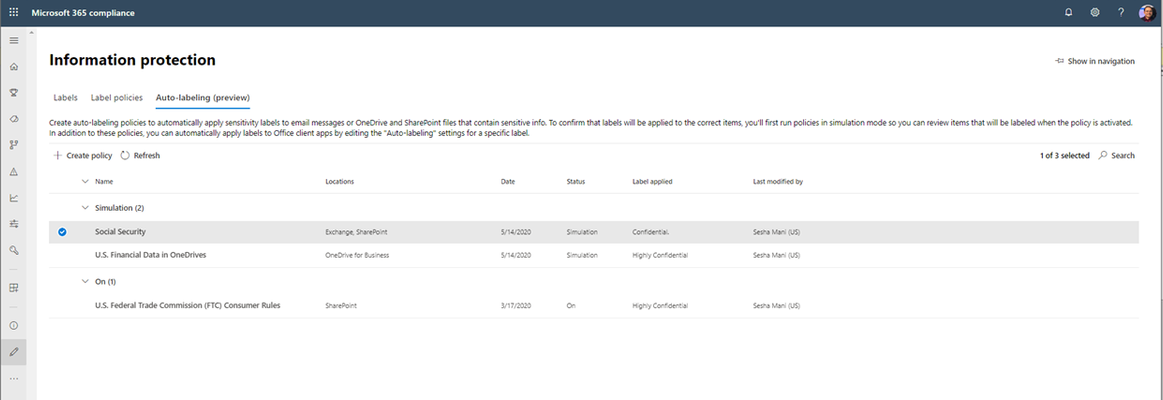
Task: Show more items via sidebar ellipsis
Action: tap(13, 378)
